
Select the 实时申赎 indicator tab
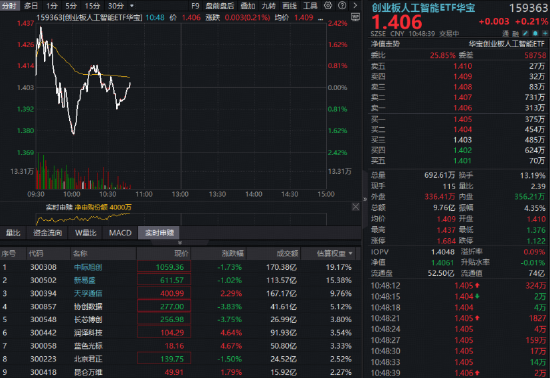pyautogui.click(x=159, y=232)
